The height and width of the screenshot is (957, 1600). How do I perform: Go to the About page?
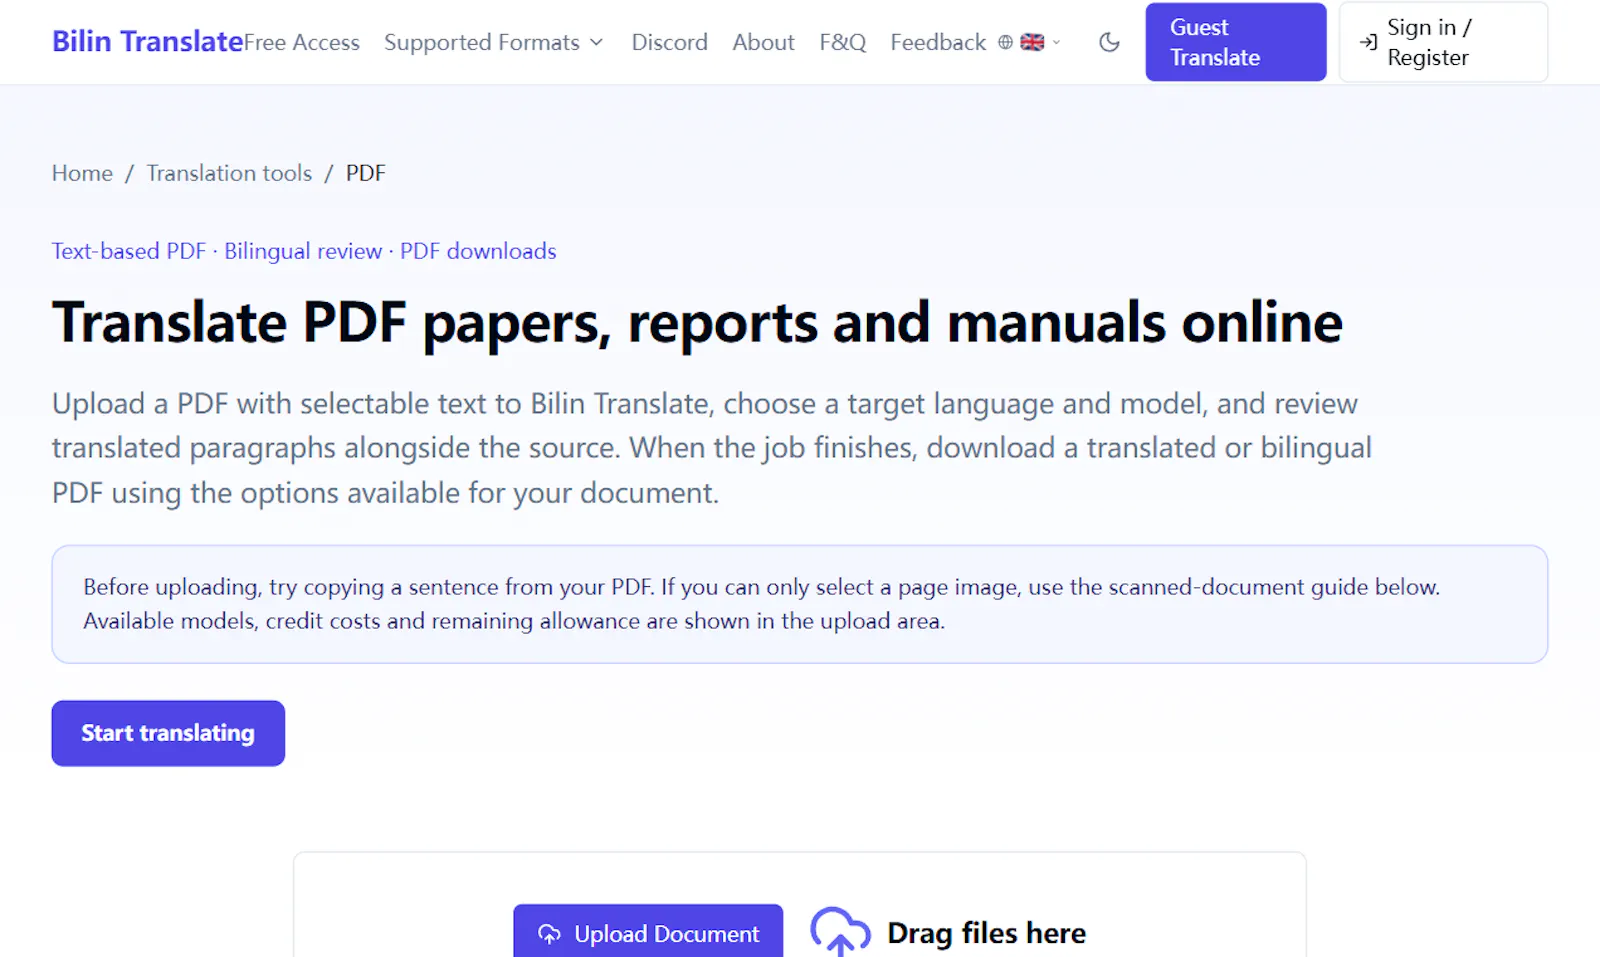[763, 42]
